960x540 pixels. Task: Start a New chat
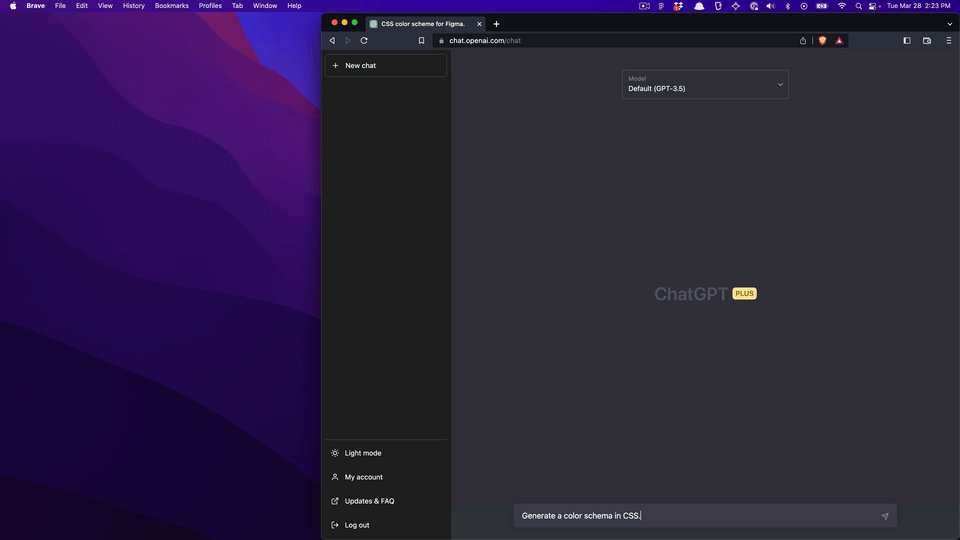click(x=386, y=66)
